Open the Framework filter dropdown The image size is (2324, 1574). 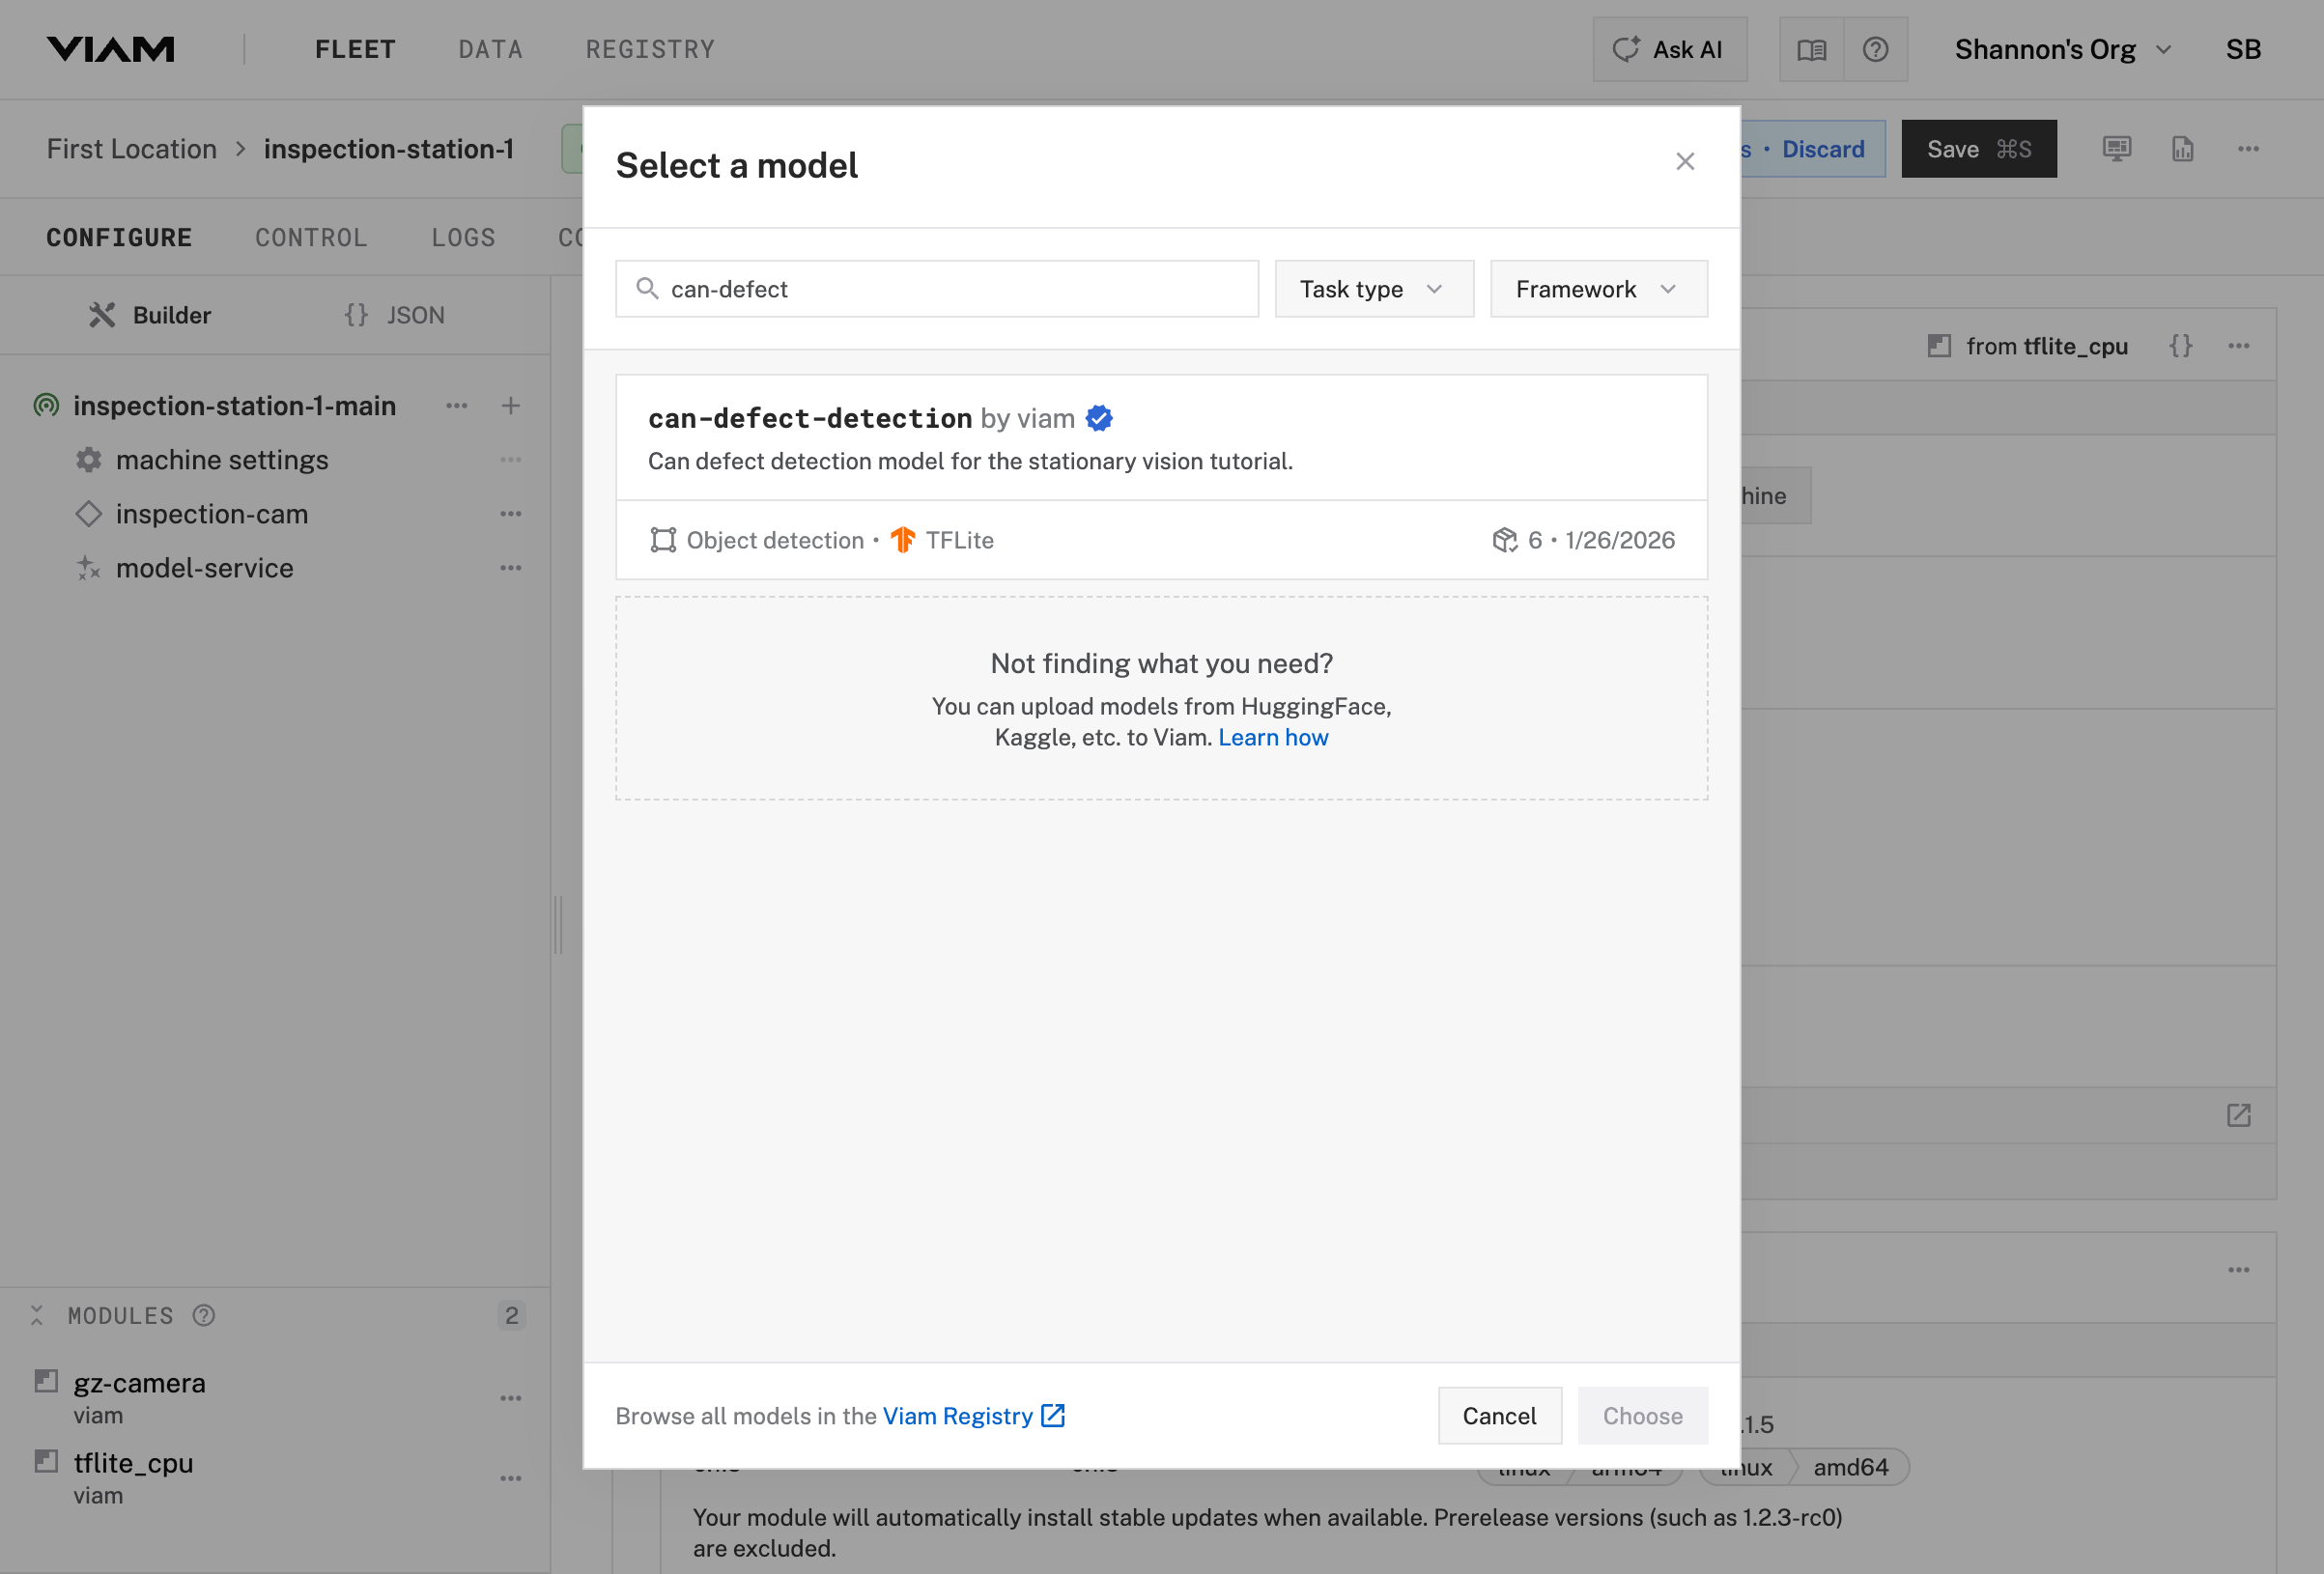point(1598,289)
